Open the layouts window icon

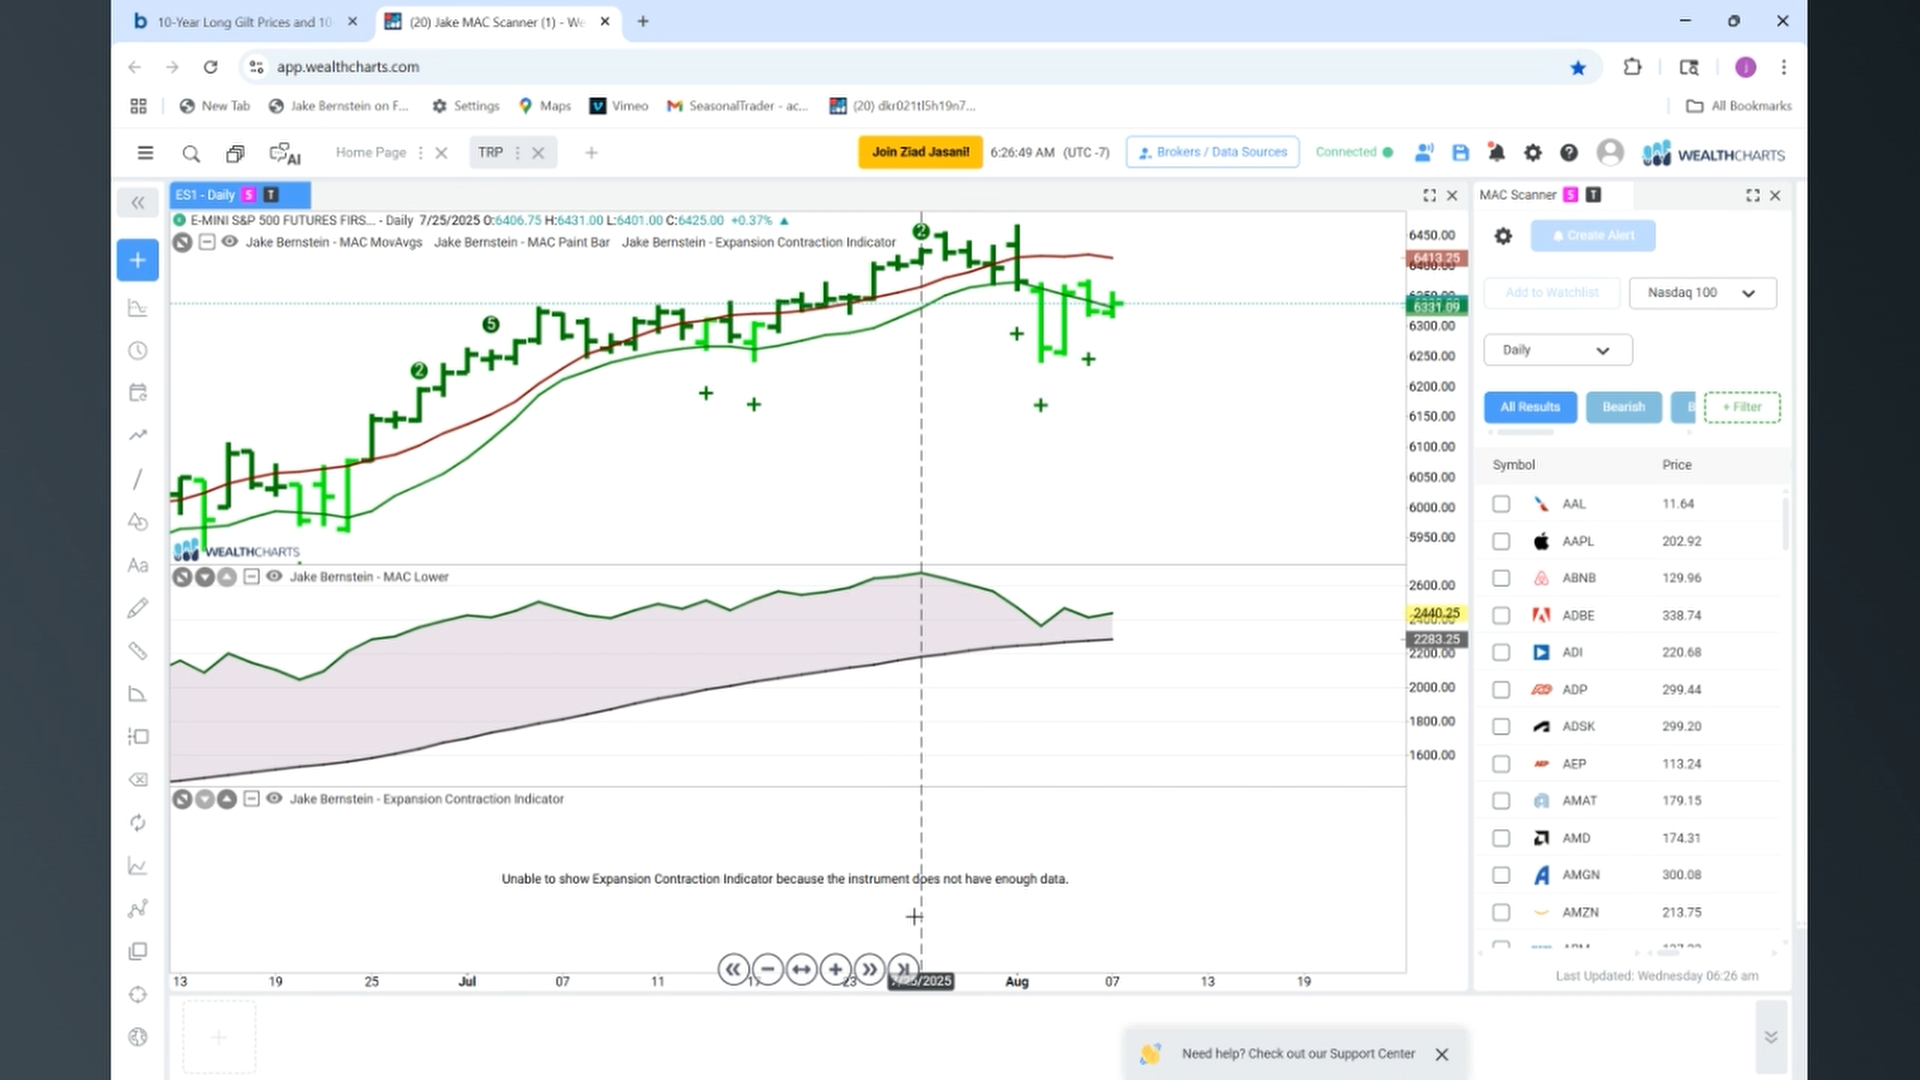(235, 153)
